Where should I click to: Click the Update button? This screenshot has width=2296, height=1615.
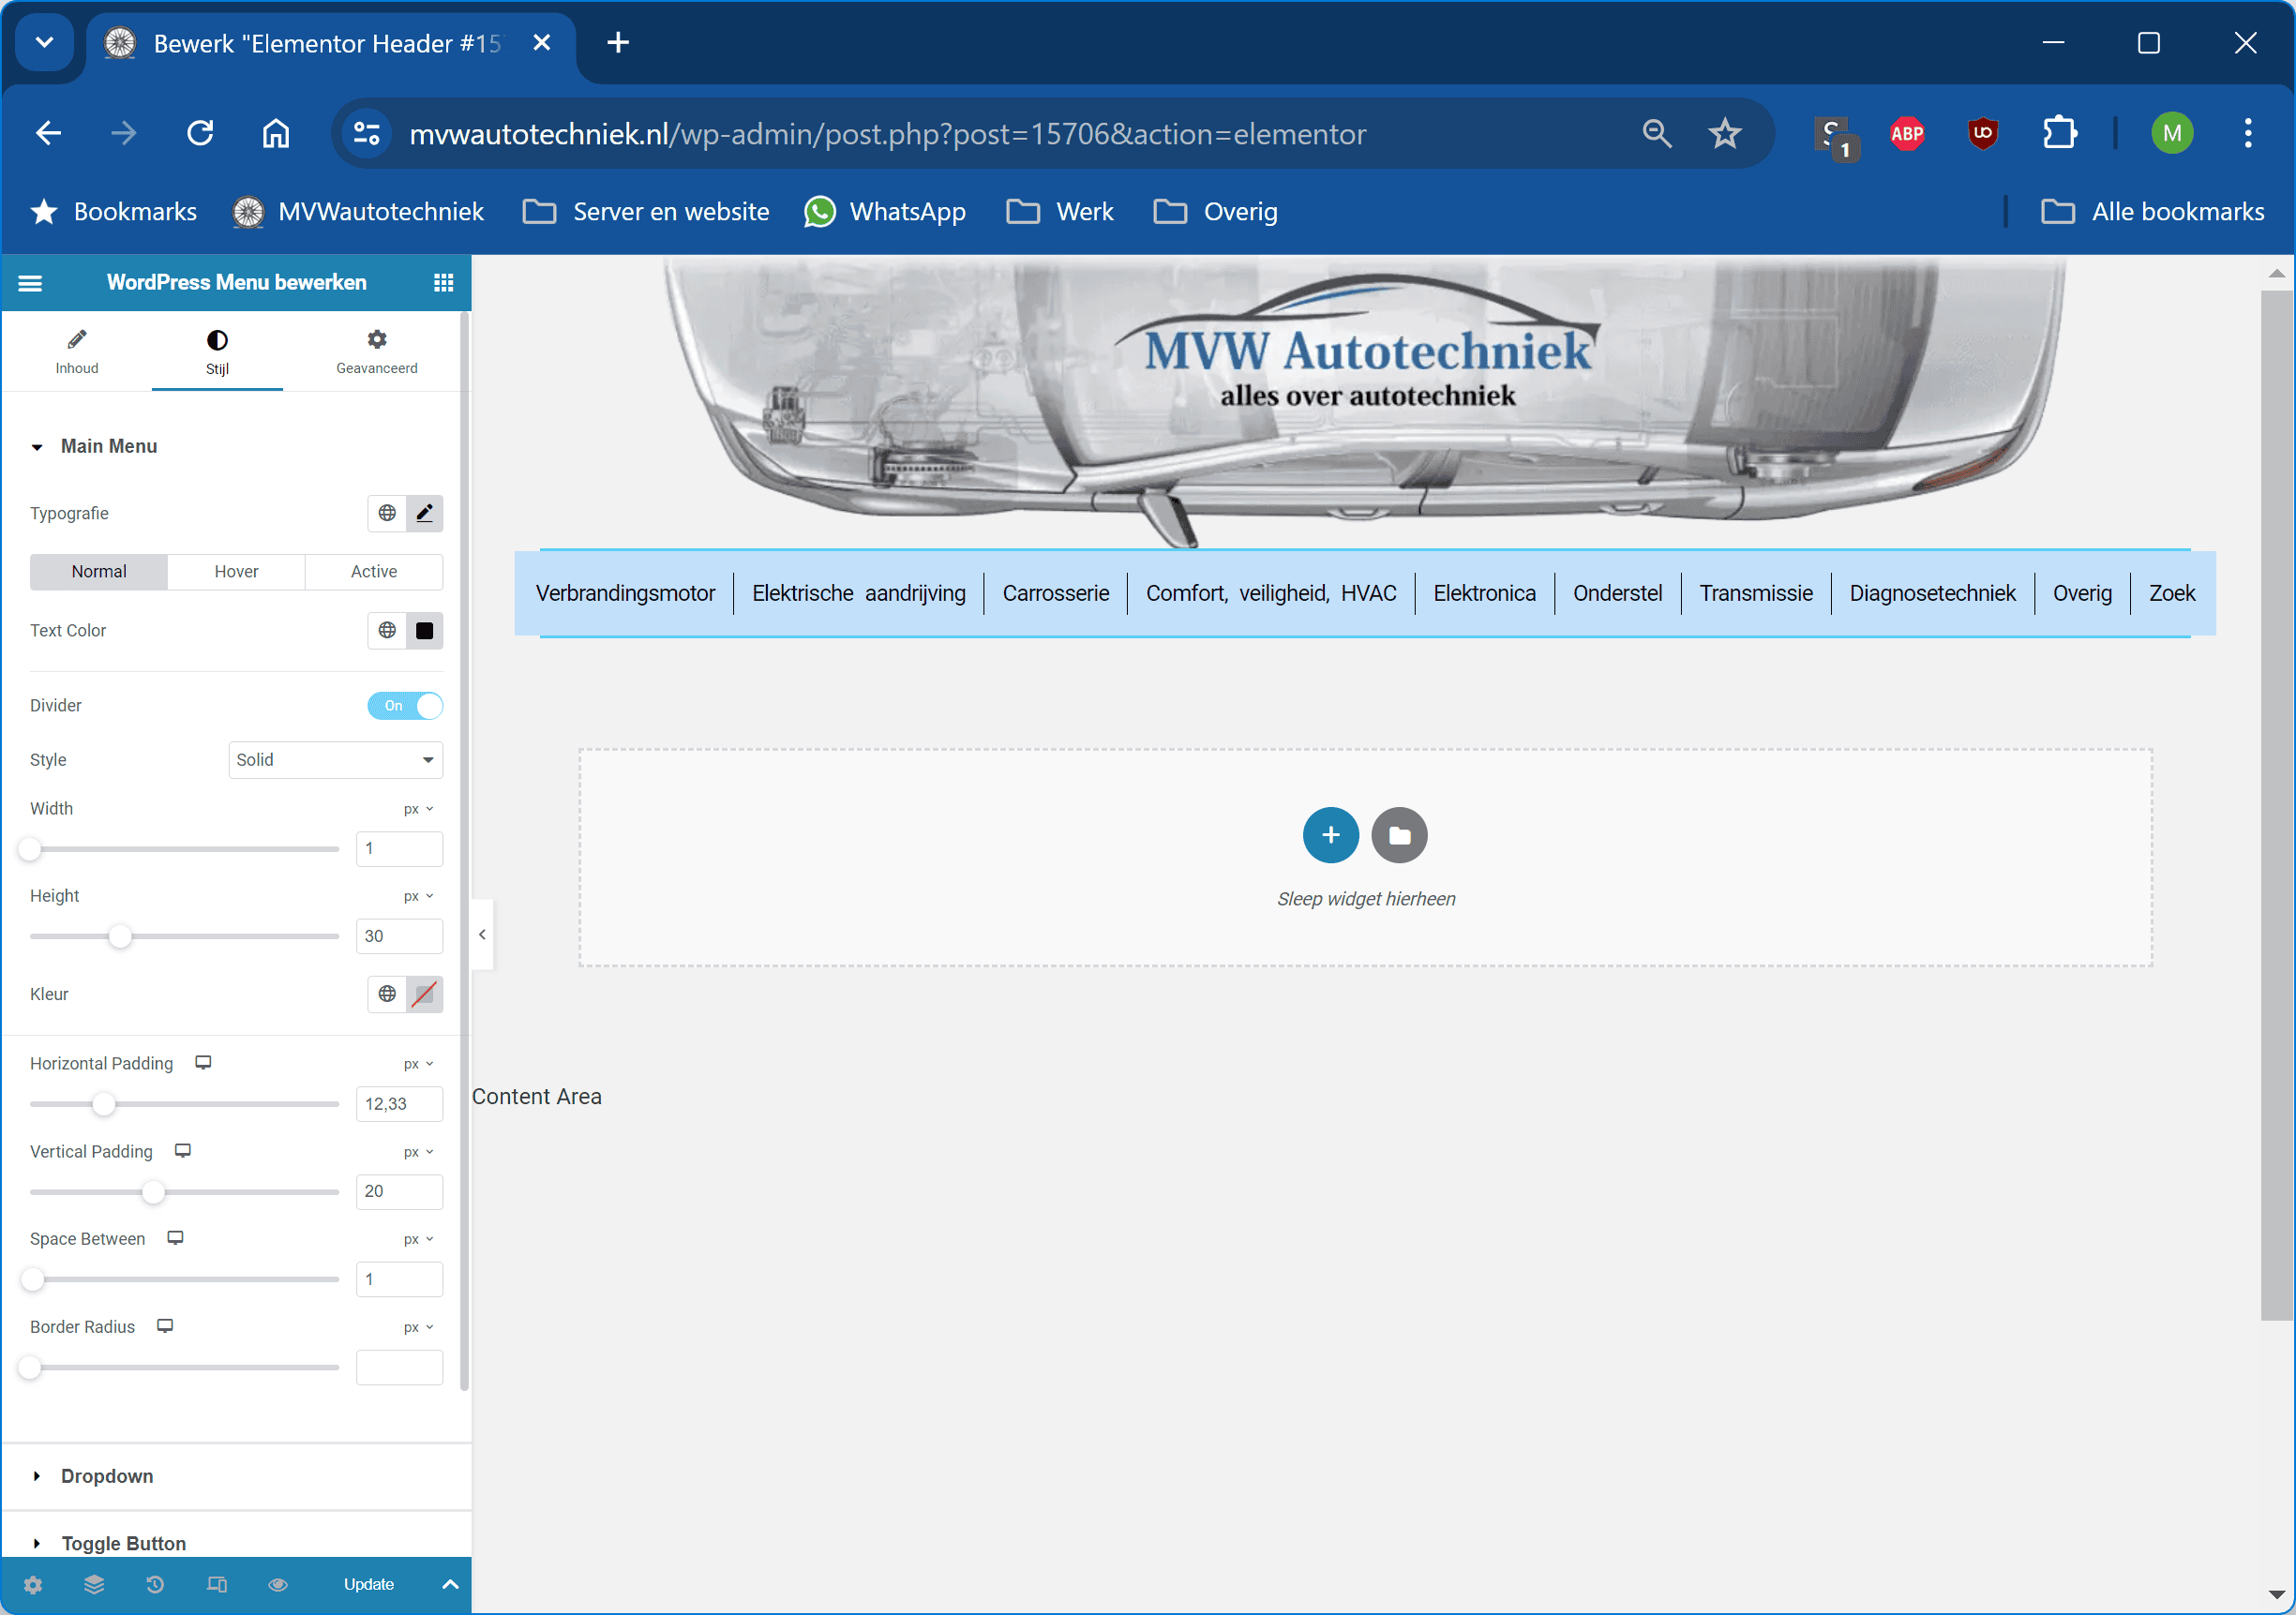tap(368, 1584)
